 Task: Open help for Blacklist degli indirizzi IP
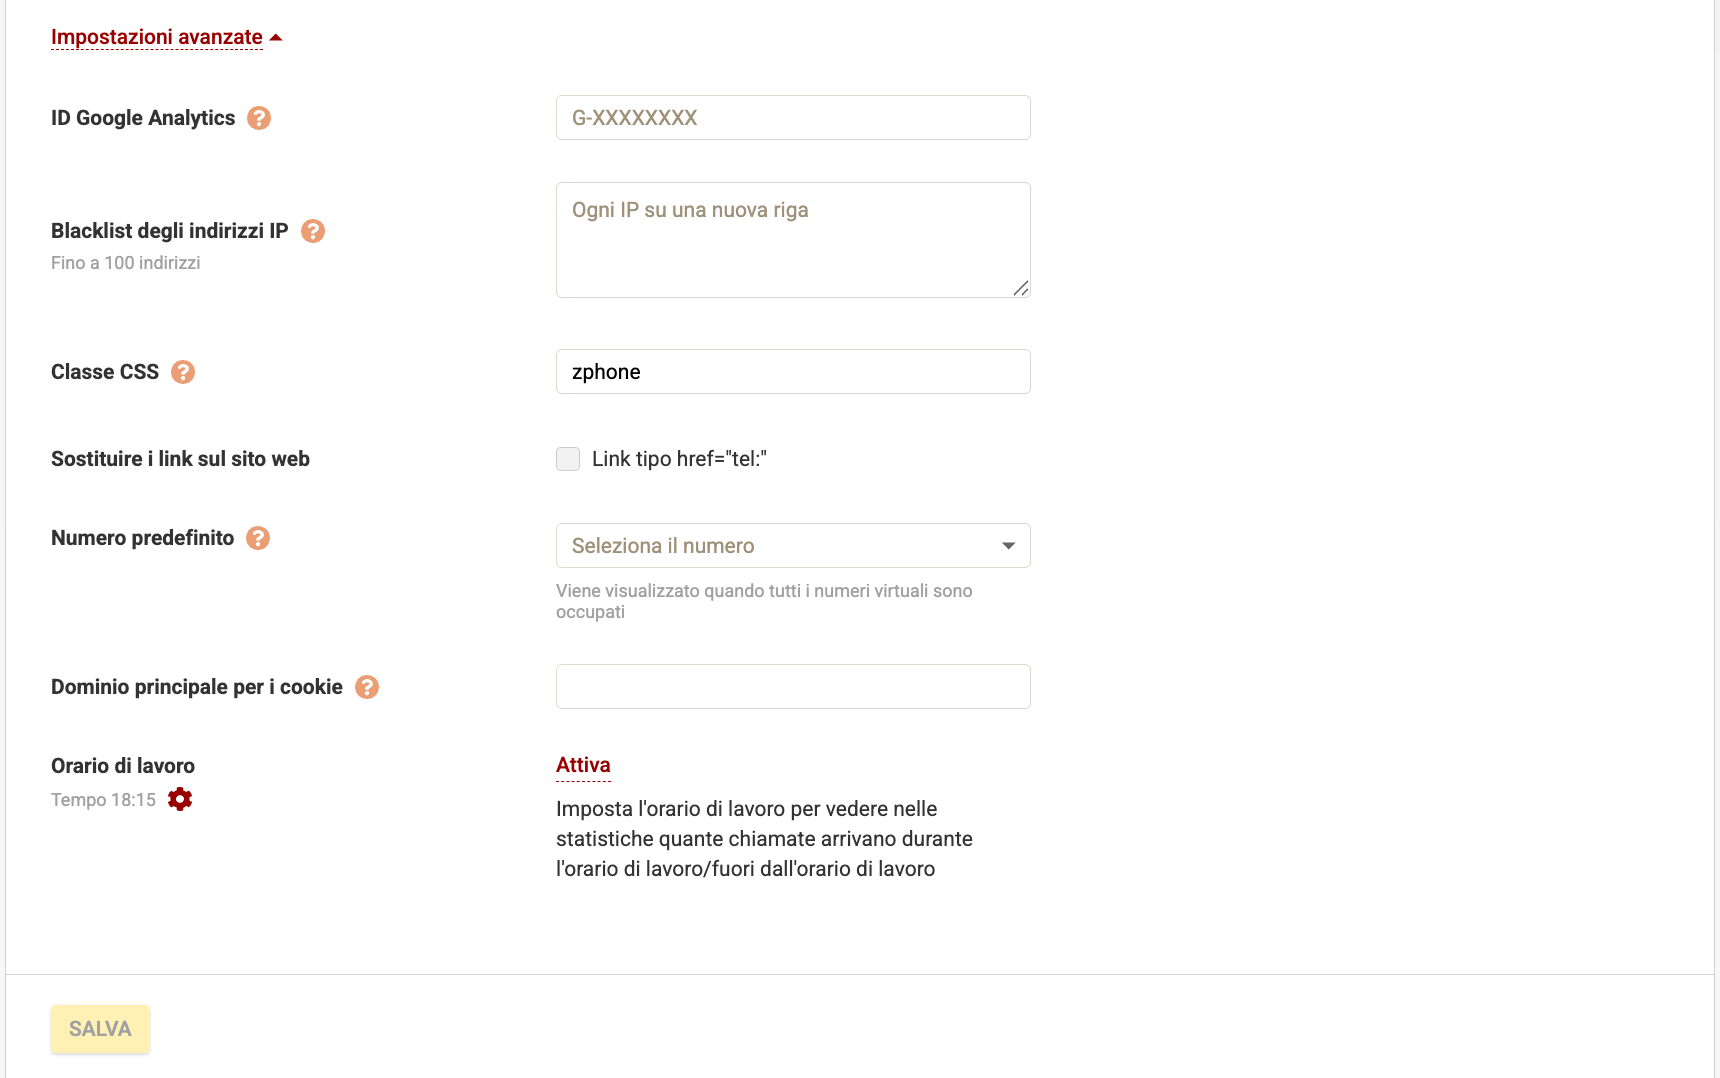tap(313, 231)
